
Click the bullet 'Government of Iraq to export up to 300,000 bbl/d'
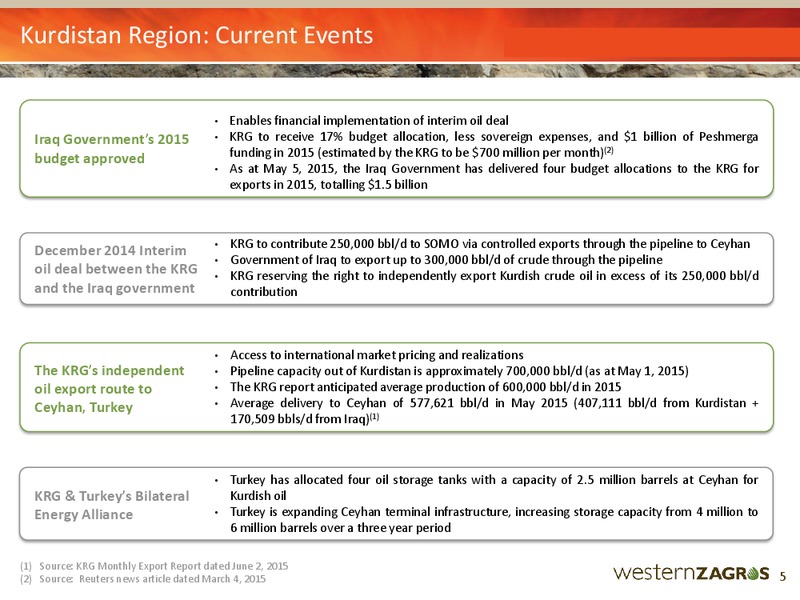(446, 260)
